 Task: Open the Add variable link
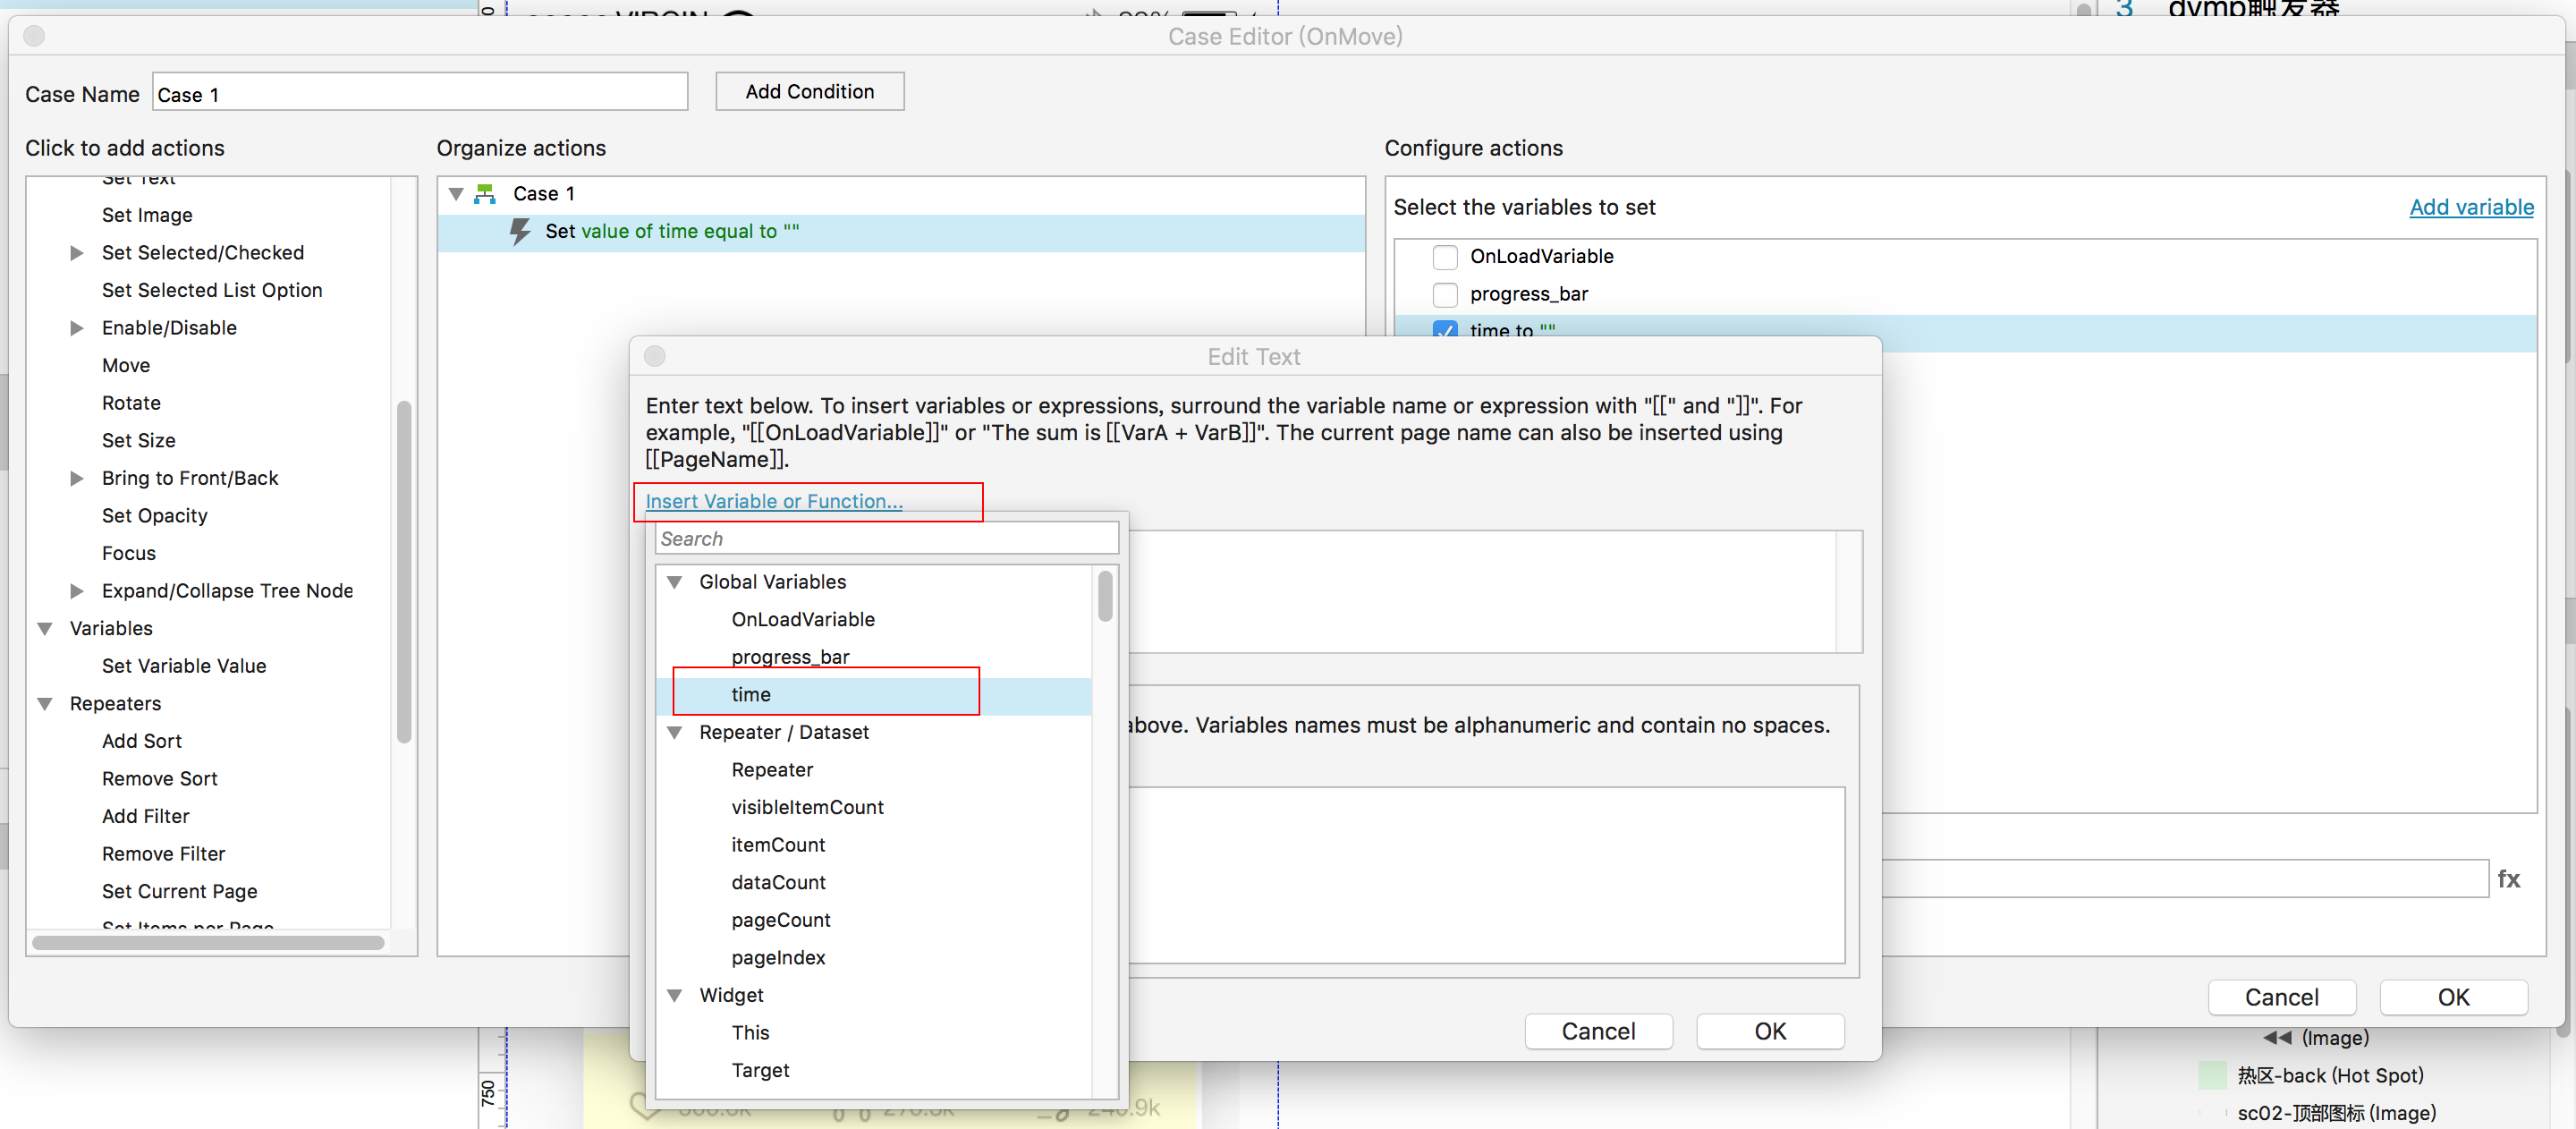2470,207
